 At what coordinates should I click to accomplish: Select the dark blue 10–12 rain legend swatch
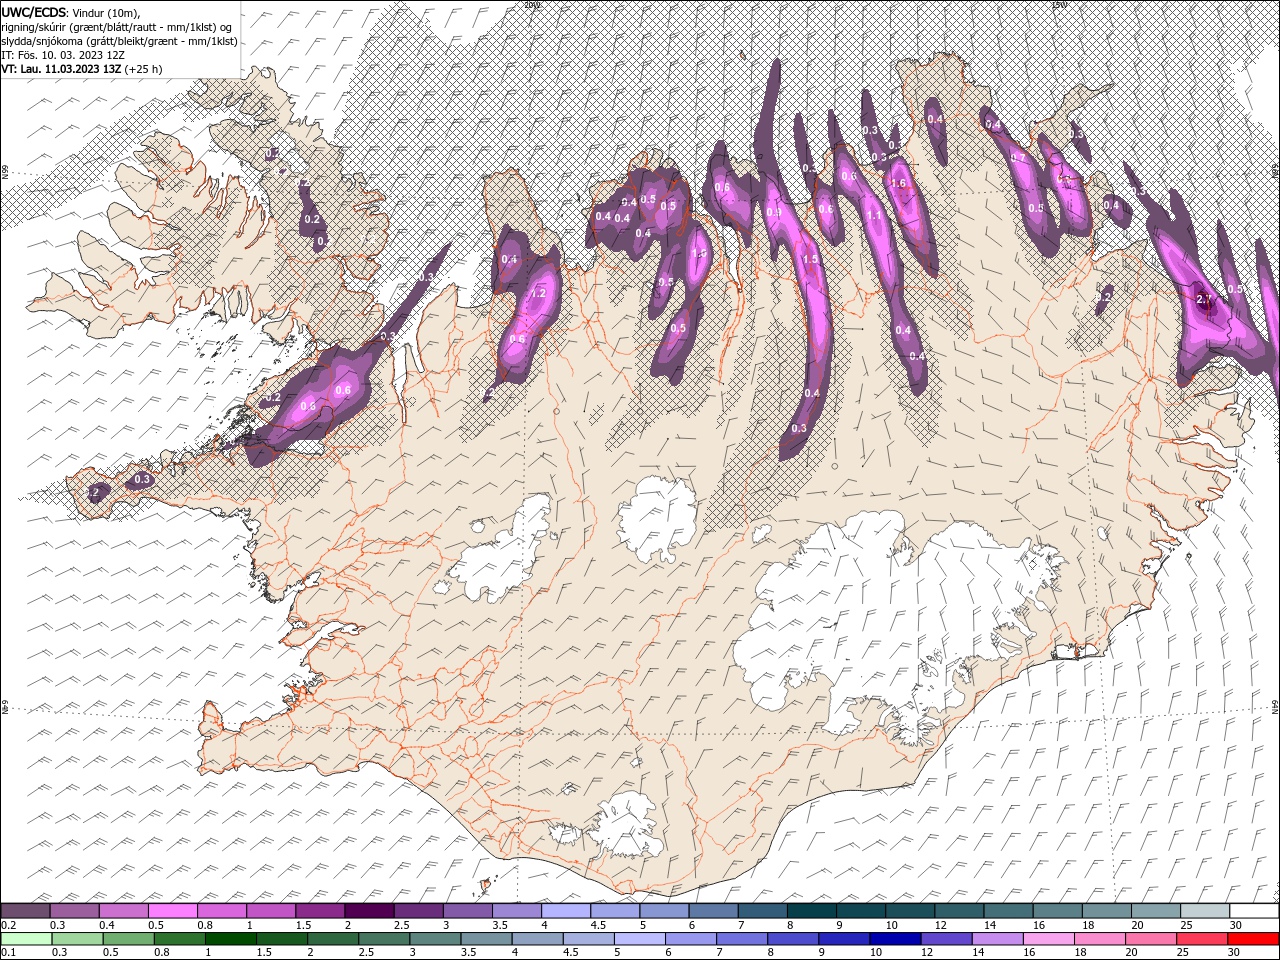coord(894,939)
